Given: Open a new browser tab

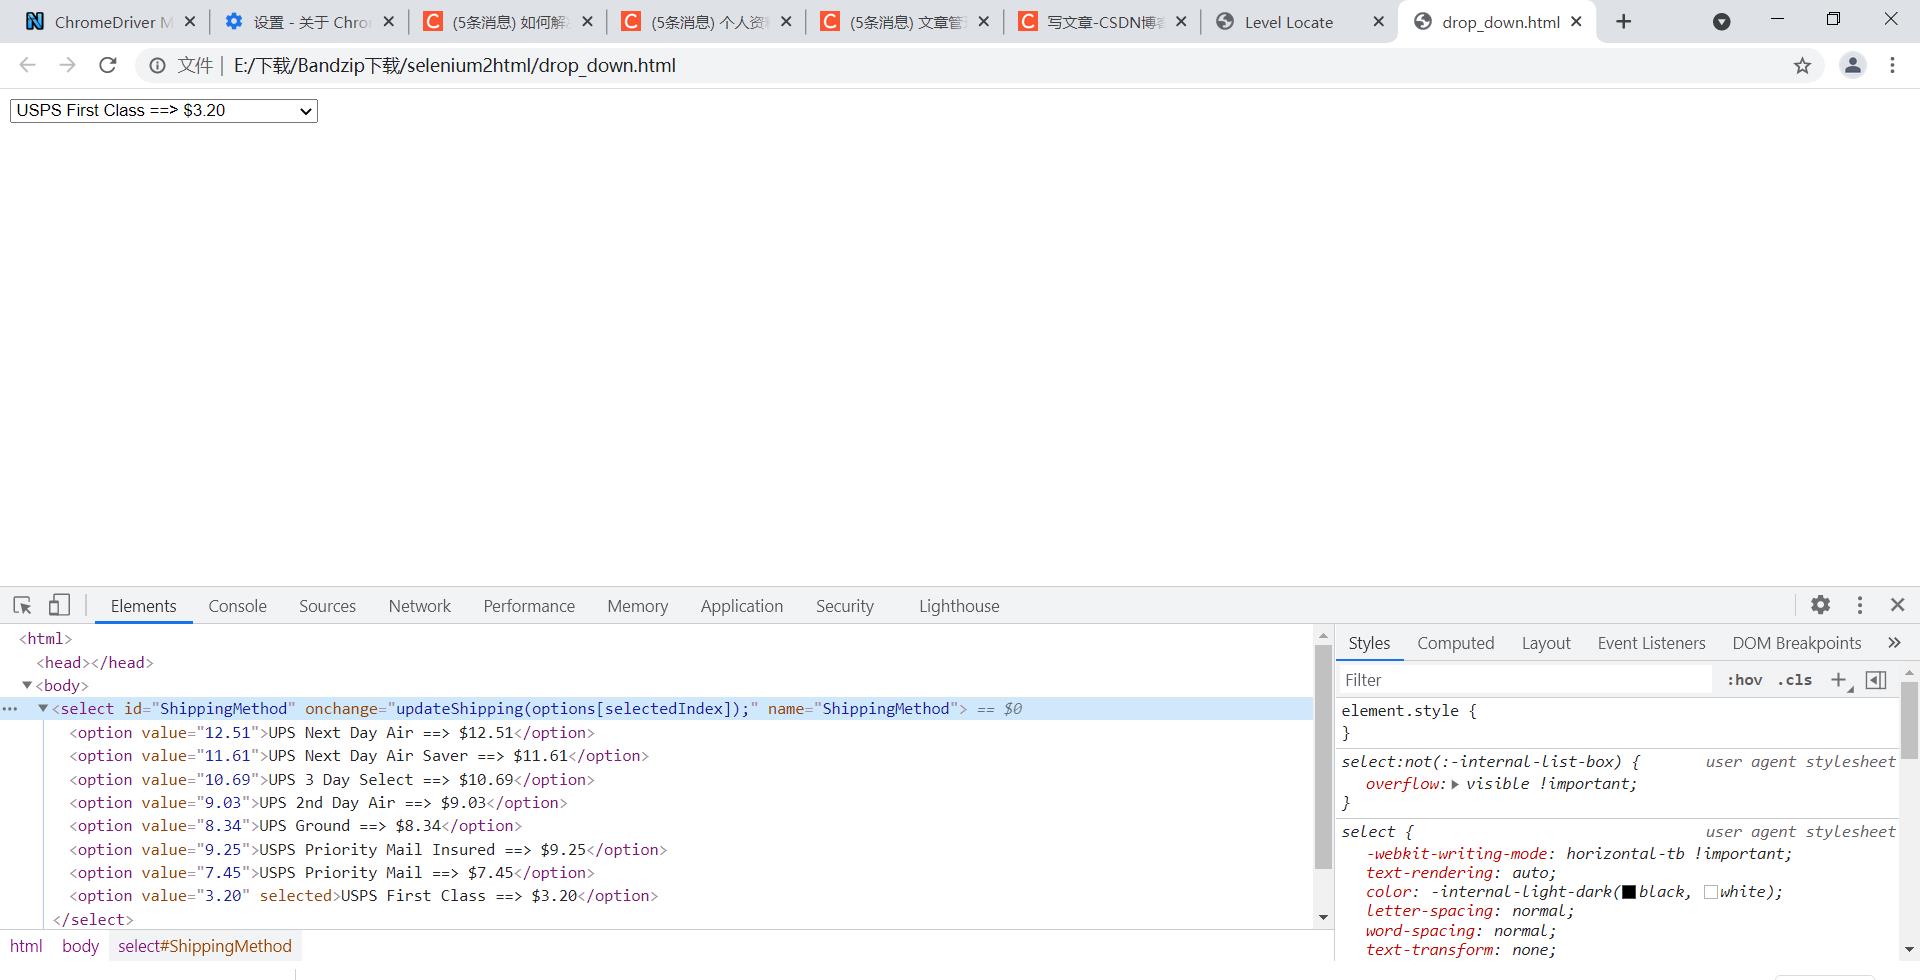Looking at the screenshot, I should [1624, 22].
